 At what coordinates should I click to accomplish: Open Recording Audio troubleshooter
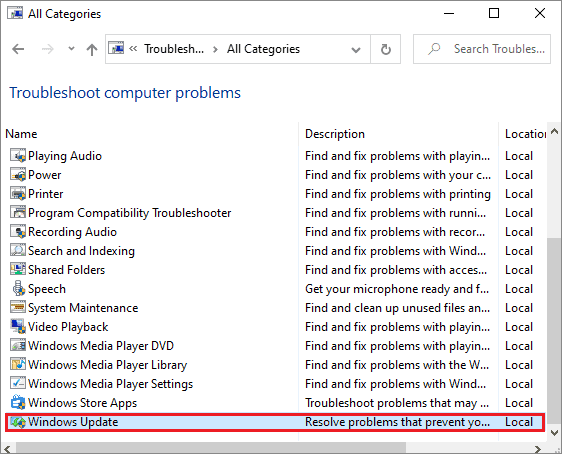pos(72,232)
